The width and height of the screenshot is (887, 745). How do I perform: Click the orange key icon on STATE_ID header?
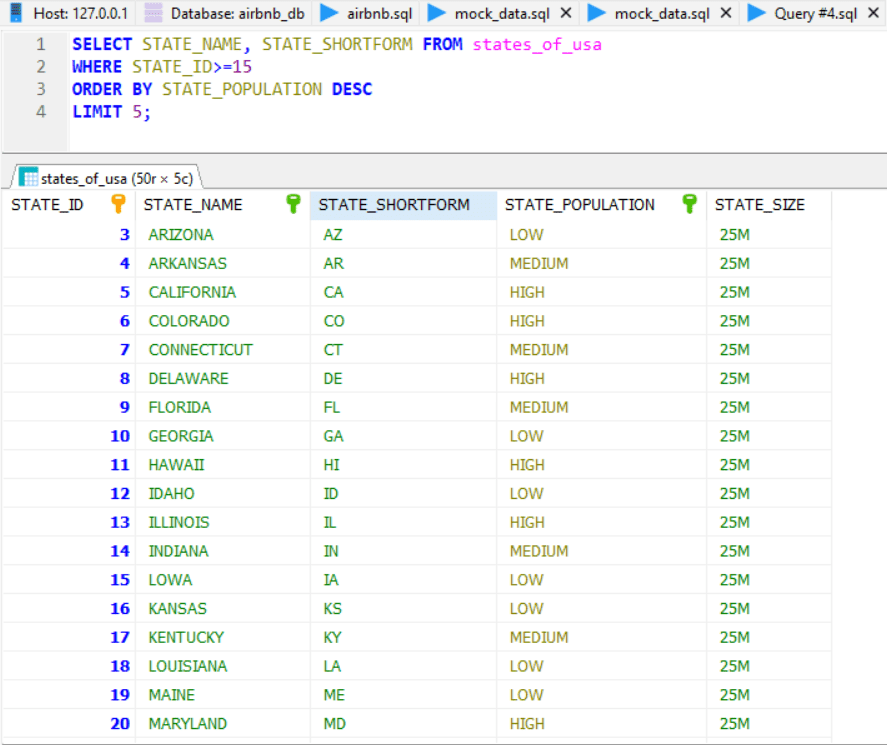click(118, 204)
